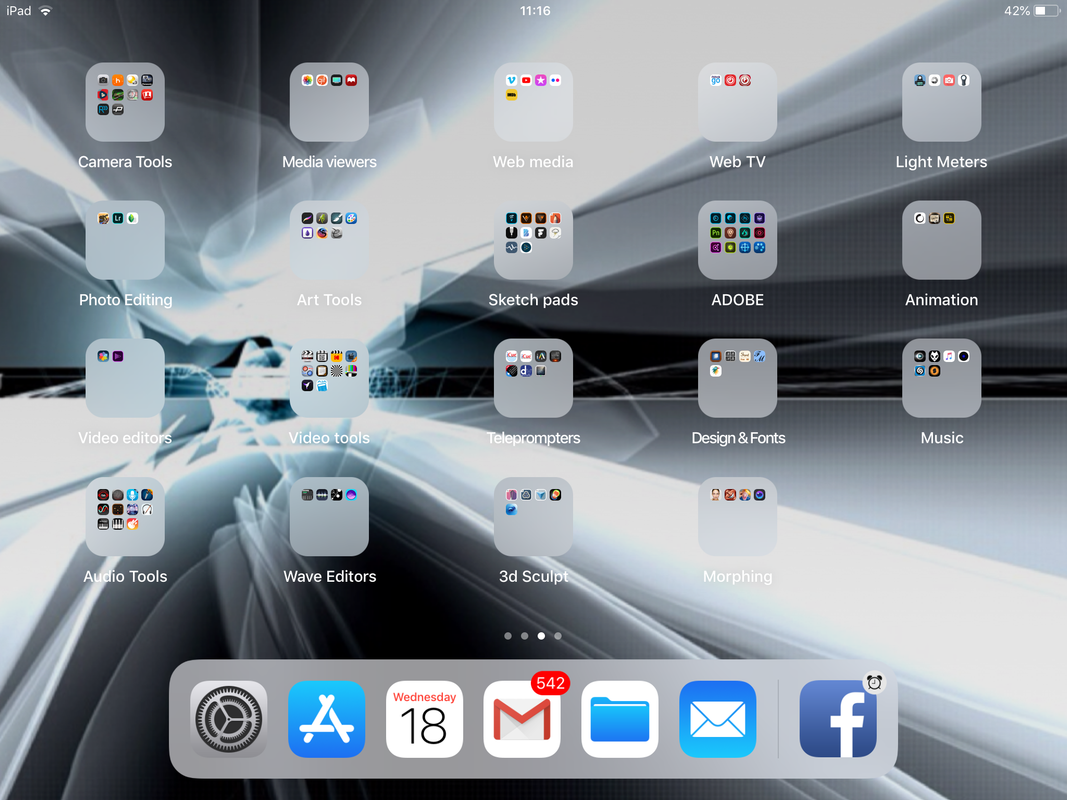This screenshot has height=800, width=1067.
Task: Open the Teleprompters folder
Action: 534,378
